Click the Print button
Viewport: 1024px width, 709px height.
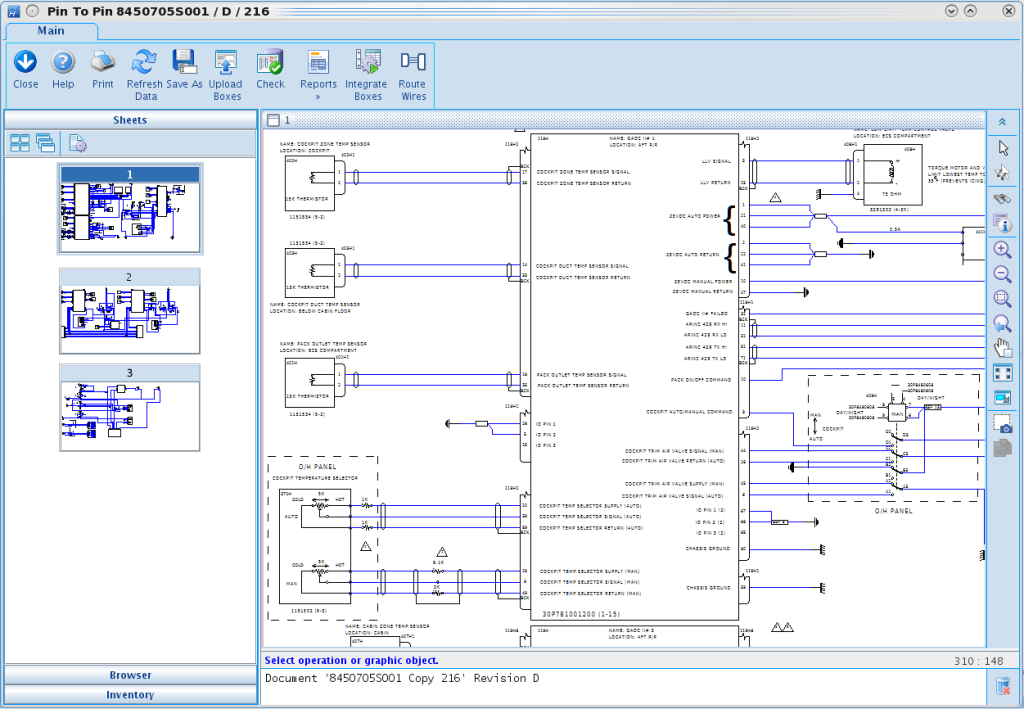tap(103, 69)
